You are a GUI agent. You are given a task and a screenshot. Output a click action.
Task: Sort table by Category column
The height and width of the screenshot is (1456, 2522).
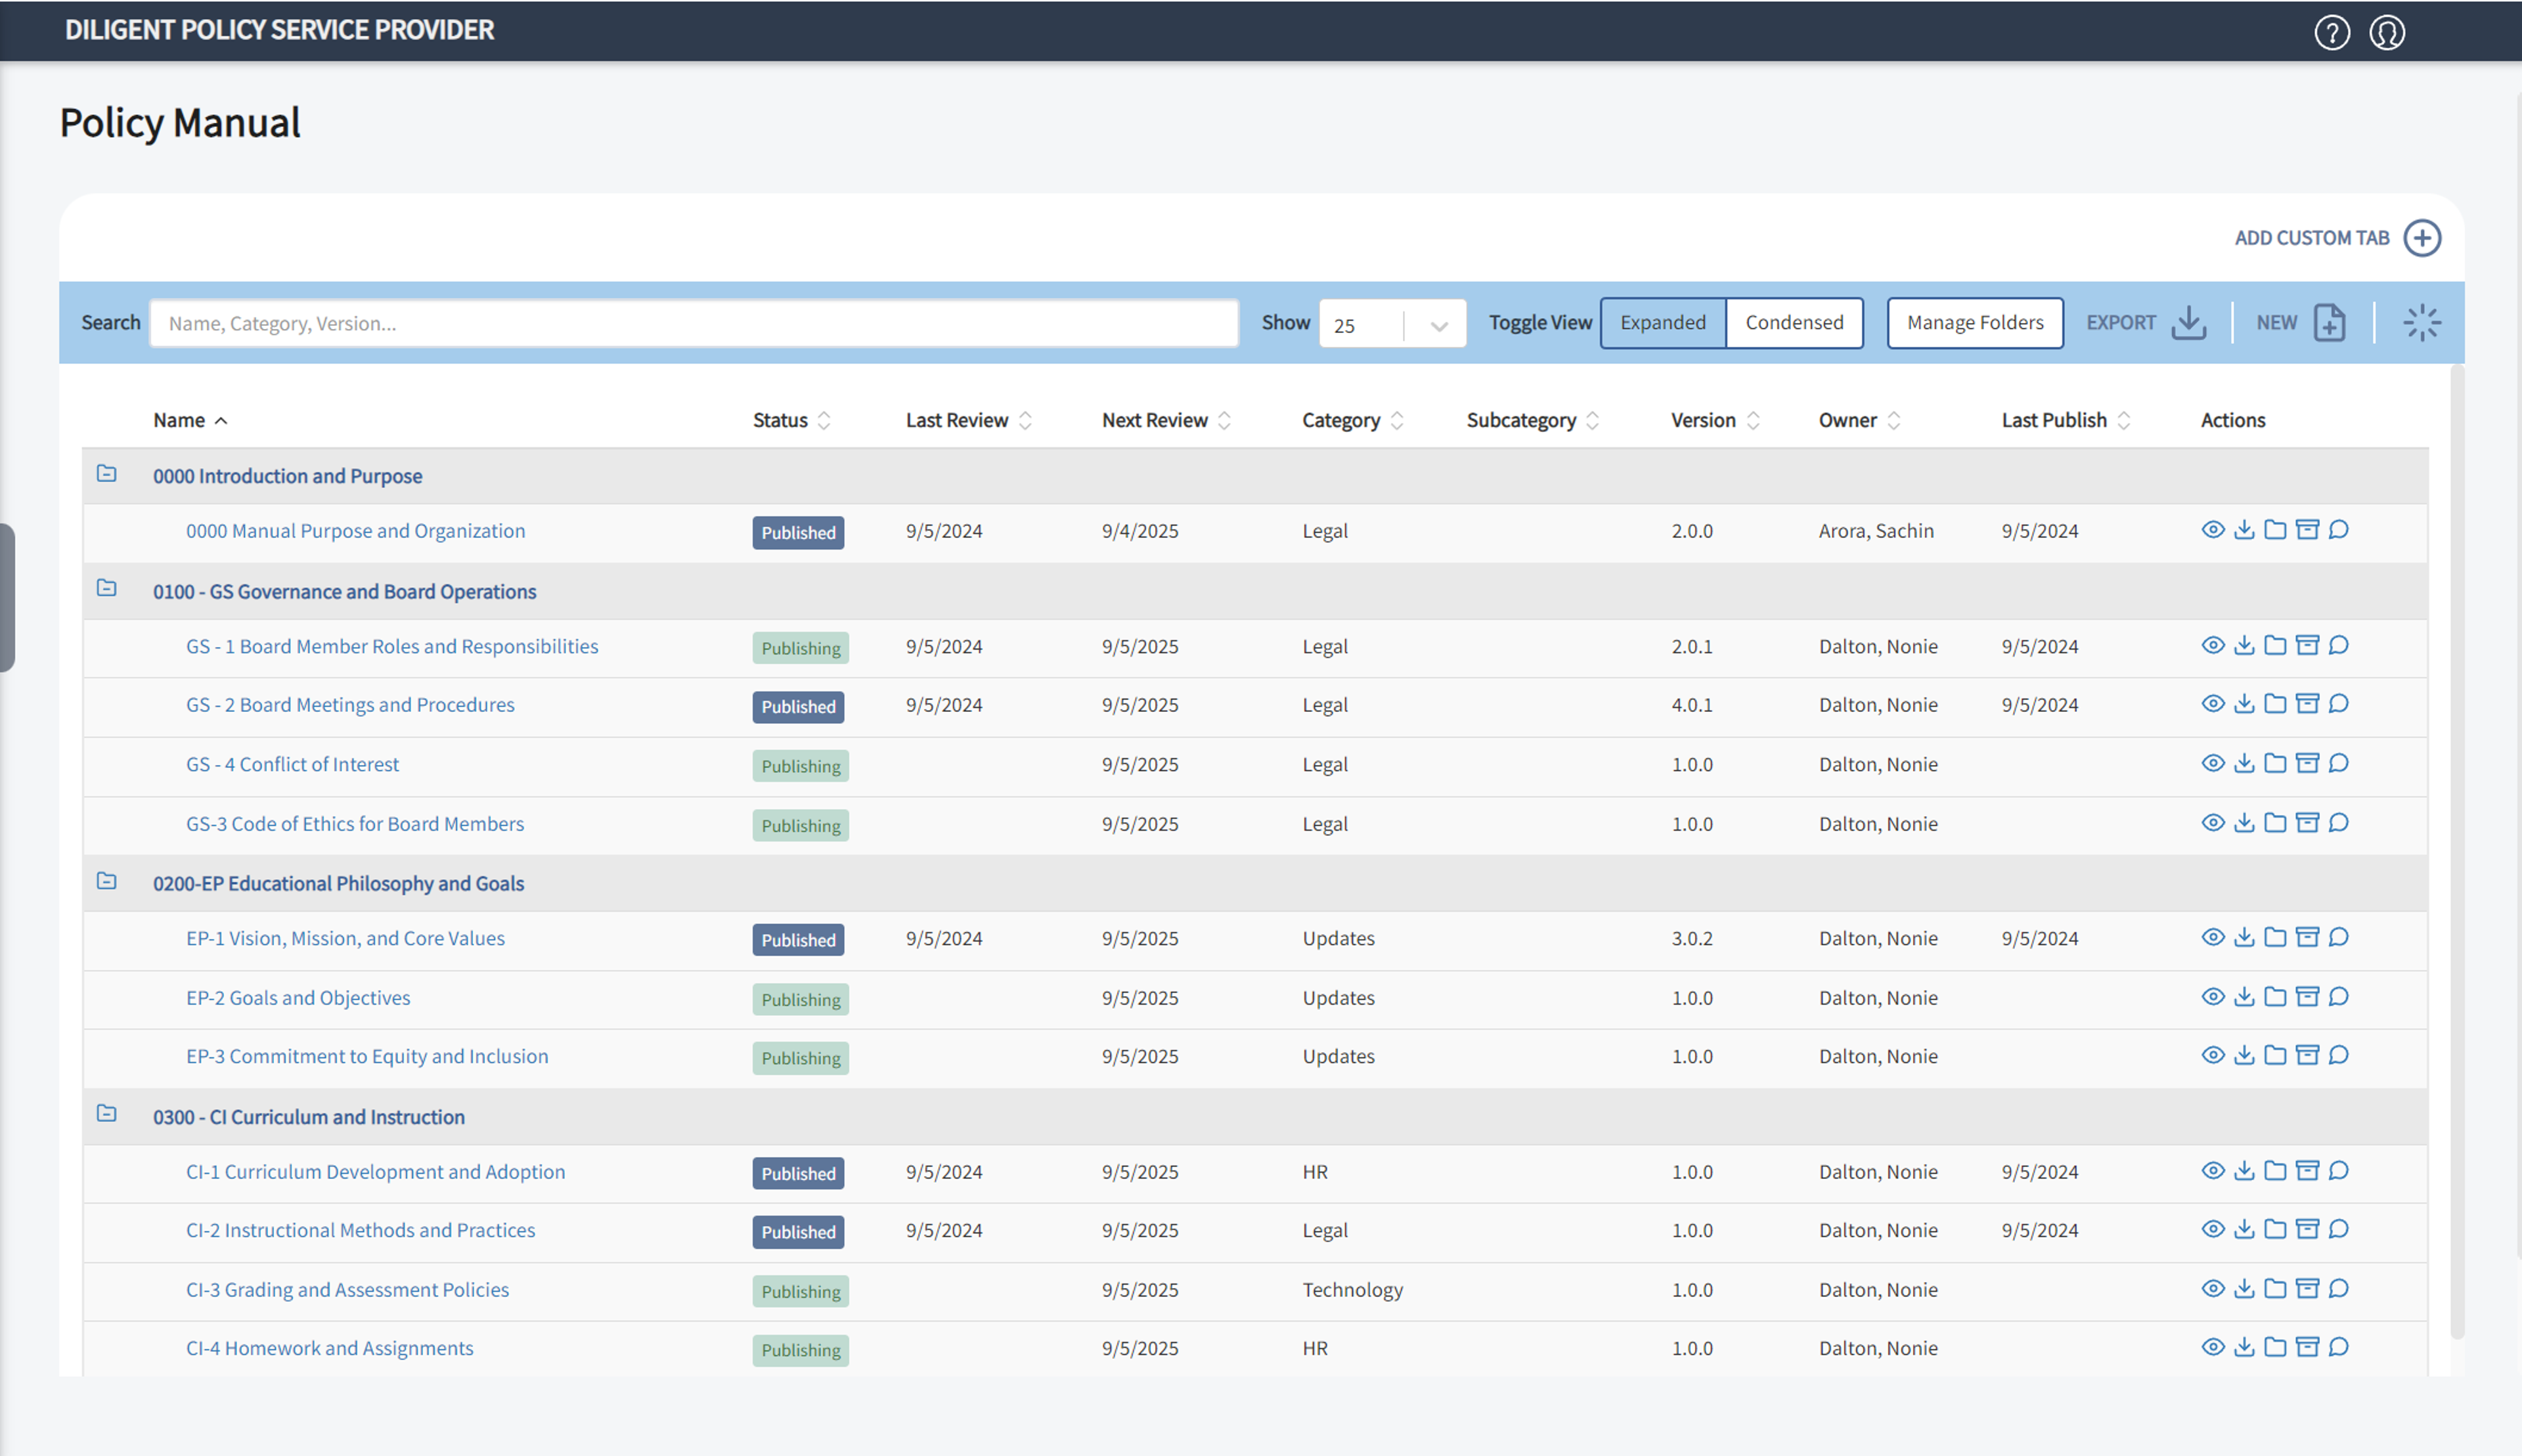coord(1352,421)
